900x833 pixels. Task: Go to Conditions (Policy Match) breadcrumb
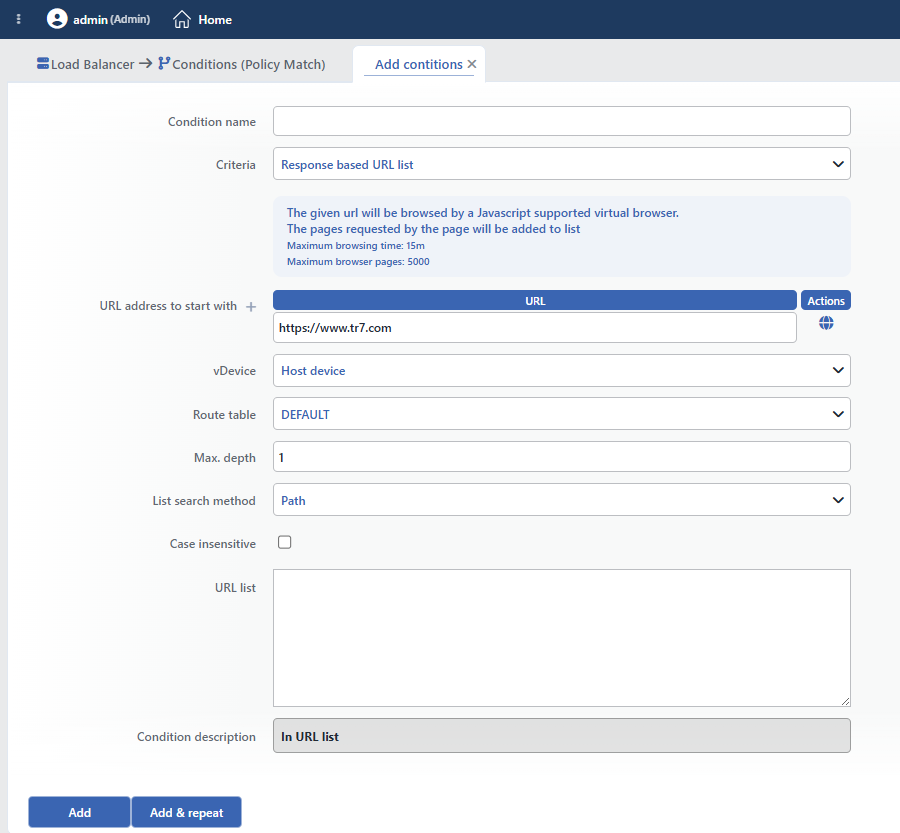click(x=249, y=64)
